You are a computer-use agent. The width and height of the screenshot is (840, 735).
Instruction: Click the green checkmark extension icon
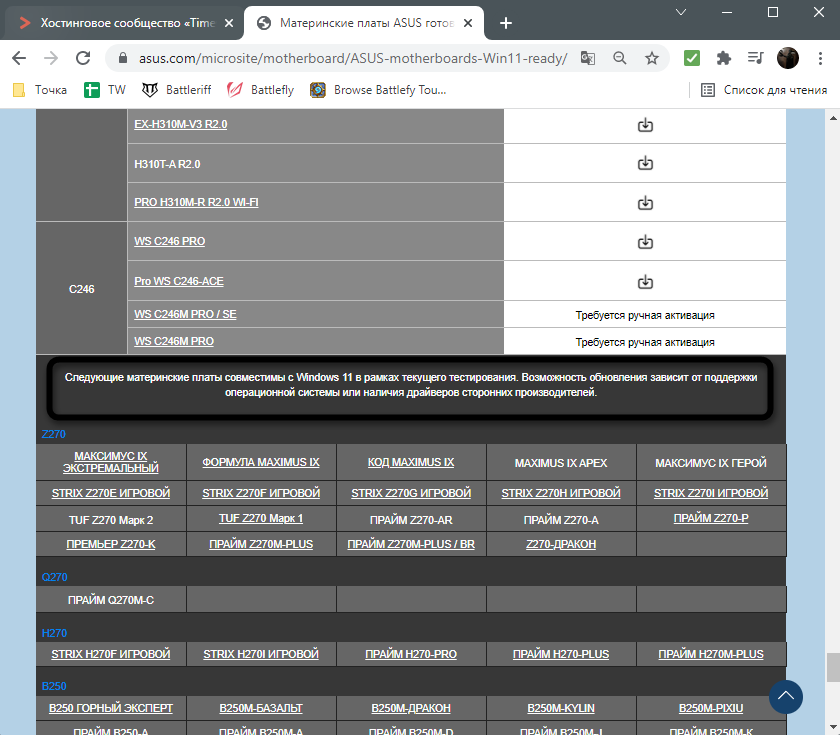(x=692, y=58)
